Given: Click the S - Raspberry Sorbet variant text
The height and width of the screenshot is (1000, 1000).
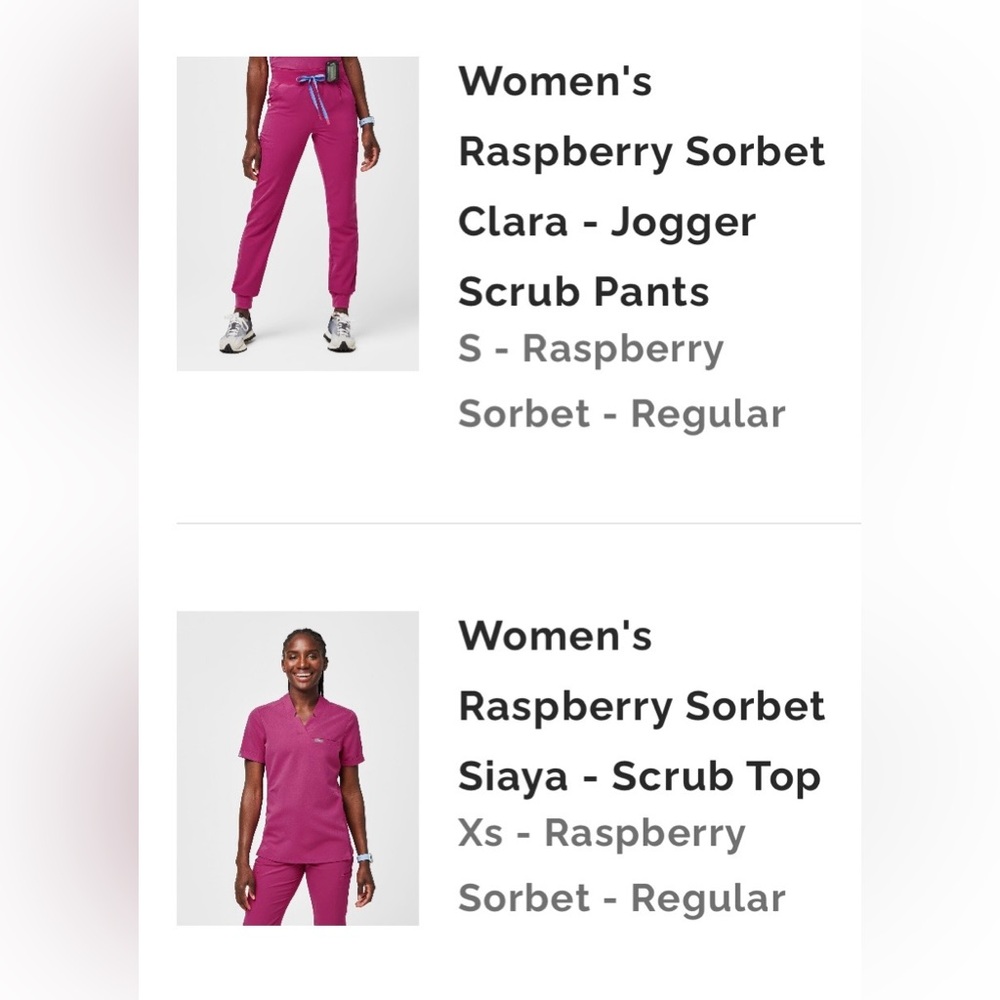Looking at the screenshot, I should (590, 348).
